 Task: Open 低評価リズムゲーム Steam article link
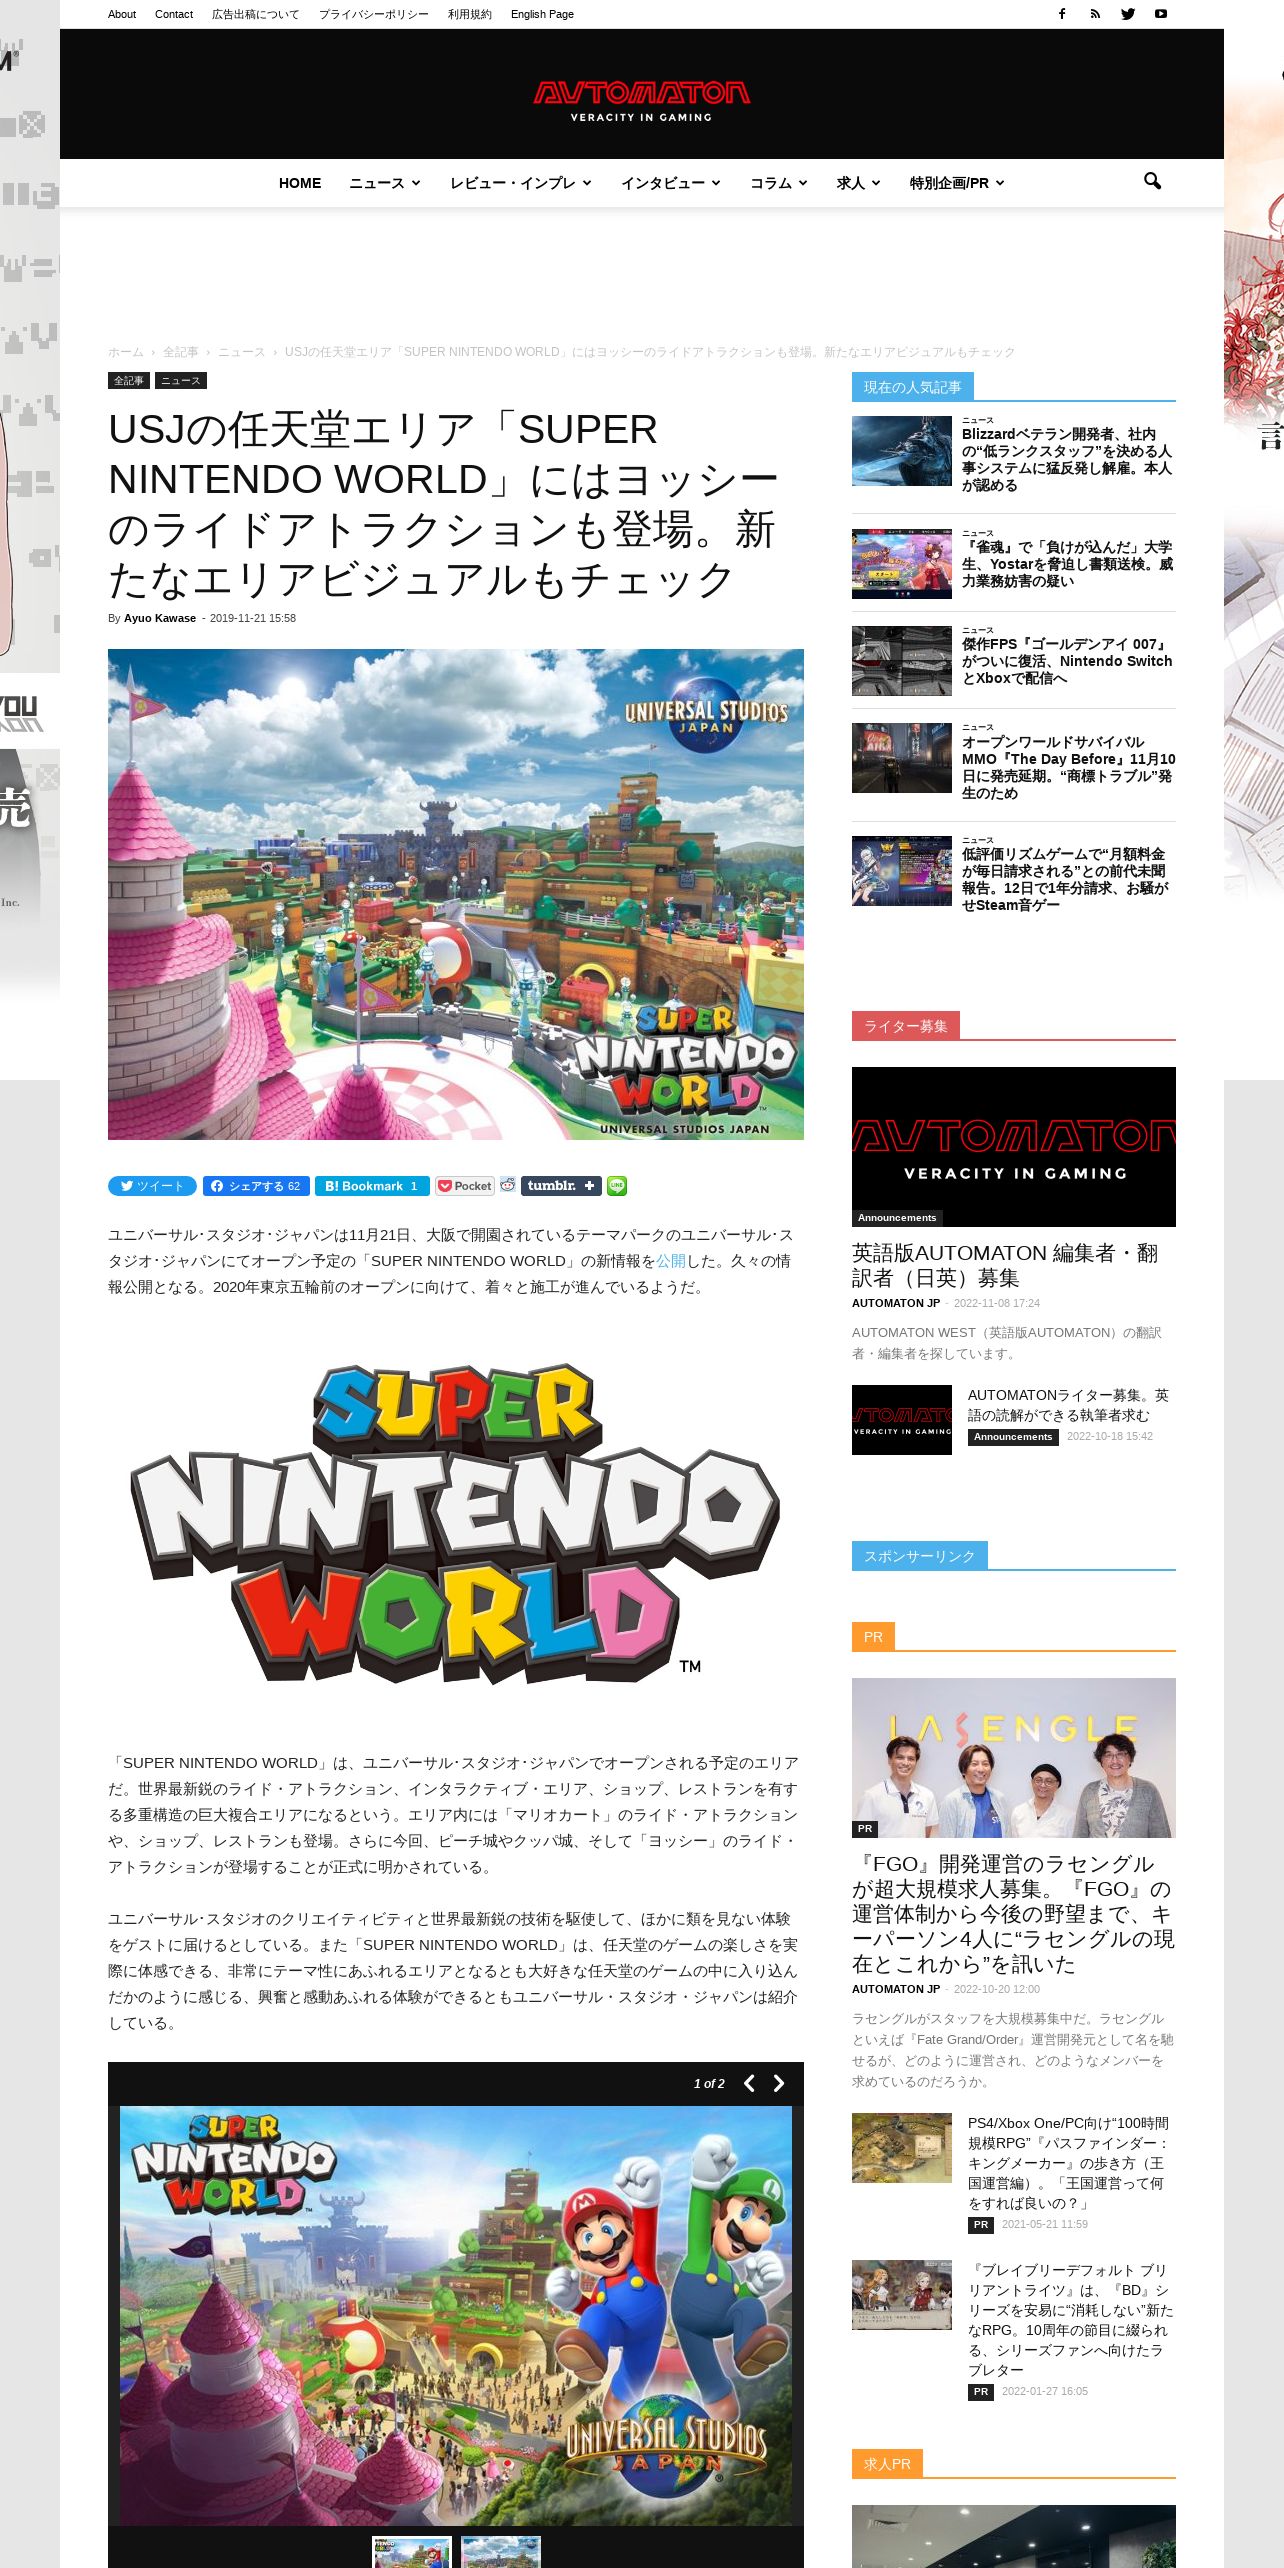click(1067, 879)
